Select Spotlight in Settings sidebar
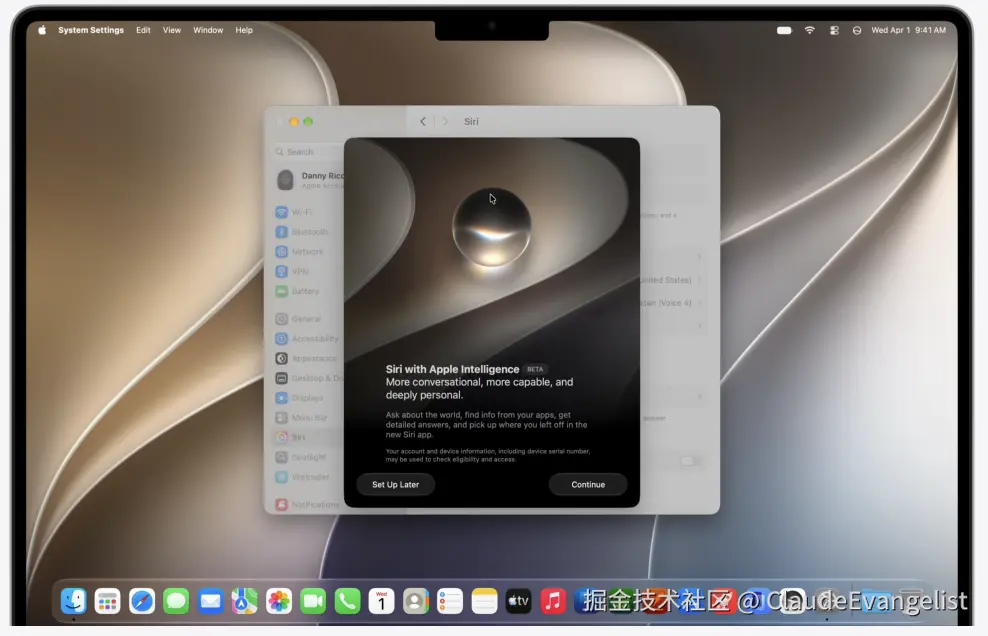The height and width of the screenshot is (636, 988). pos(309,457)
